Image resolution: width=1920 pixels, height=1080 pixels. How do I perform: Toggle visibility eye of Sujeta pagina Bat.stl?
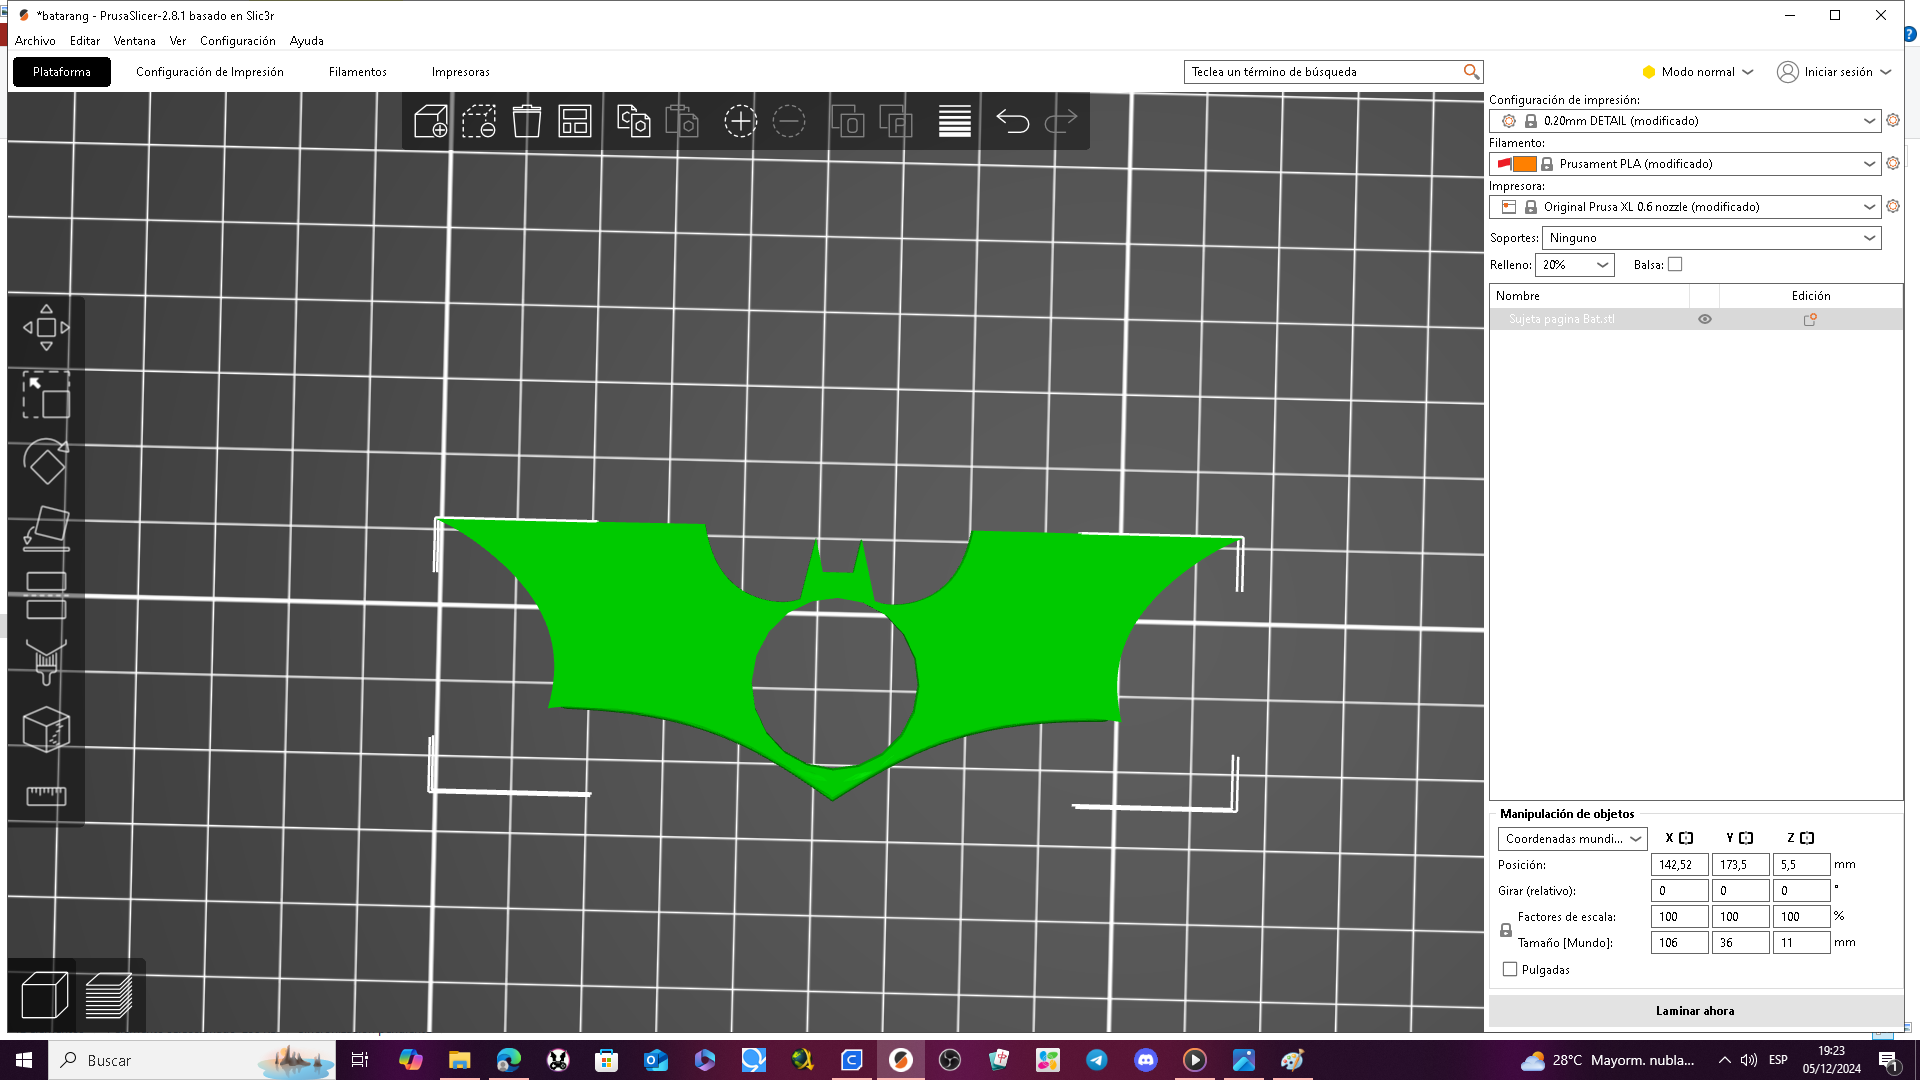[1705, 320]
